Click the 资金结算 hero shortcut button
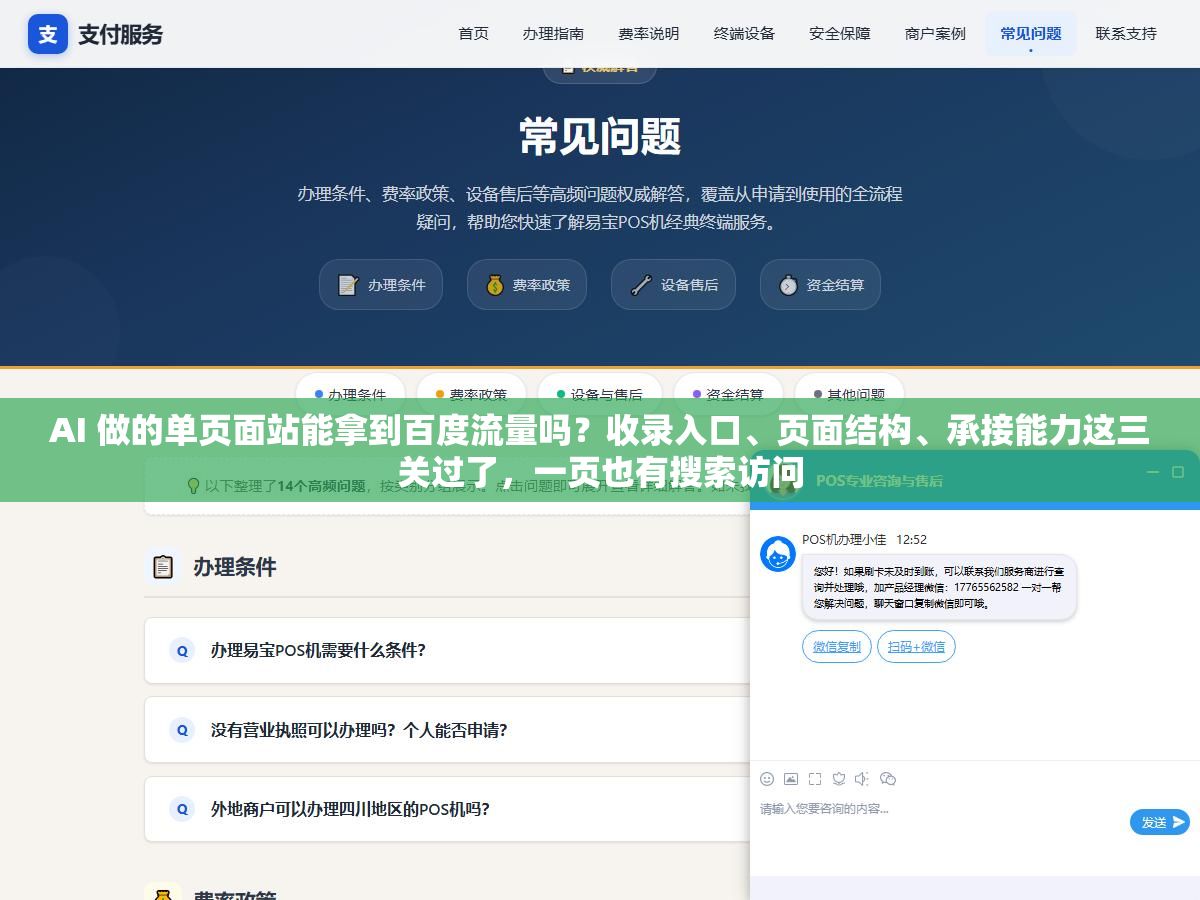This screenshot has height=900, width=1200. 820,285
